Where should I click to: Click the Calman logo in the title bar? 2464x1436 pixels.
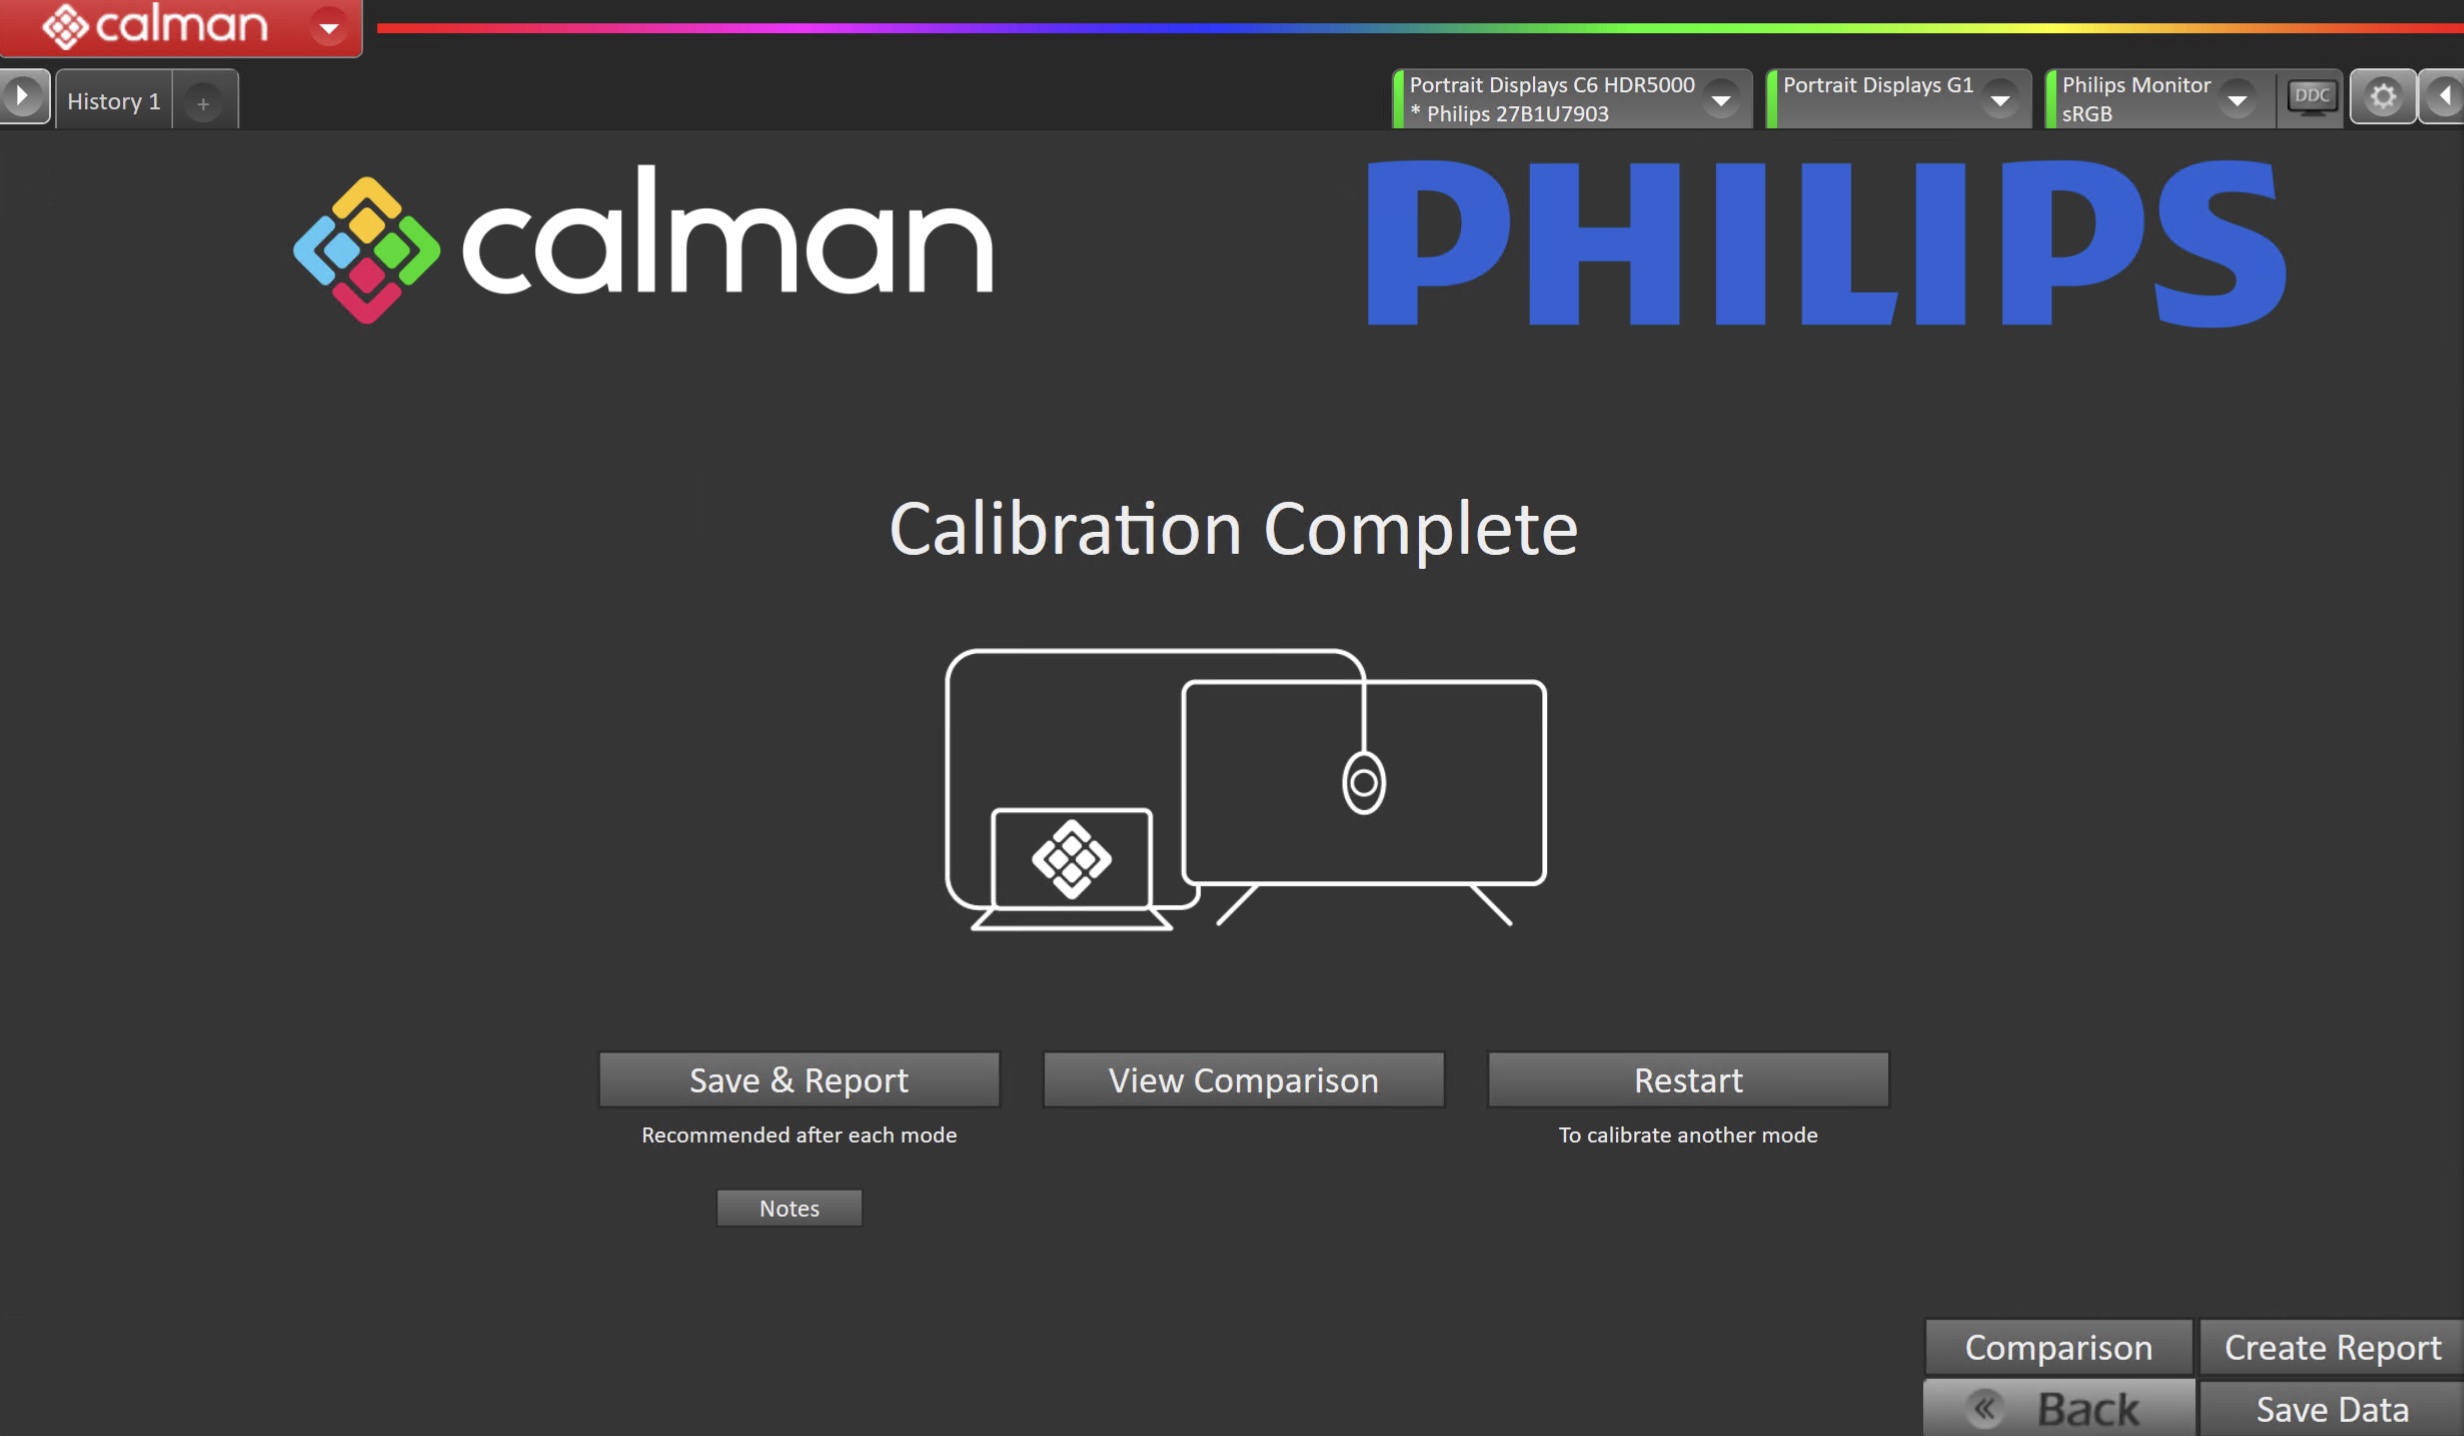(x=155, y=25)
